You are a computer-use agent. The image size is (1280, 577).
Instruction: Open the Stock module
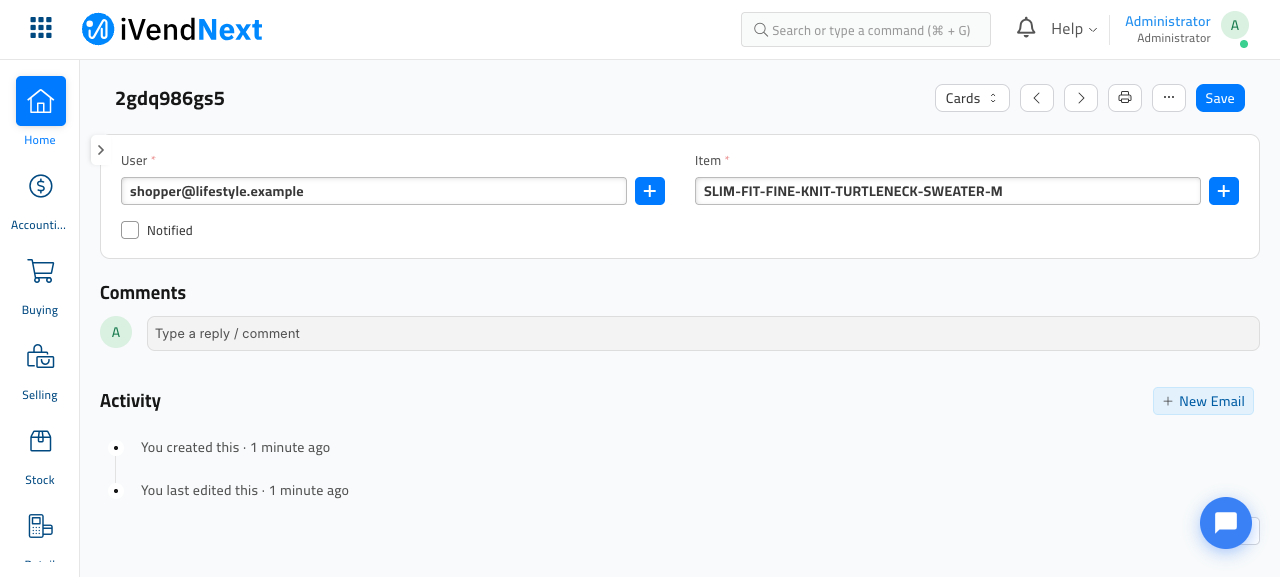pyautogui.click(x=41, y=457)
